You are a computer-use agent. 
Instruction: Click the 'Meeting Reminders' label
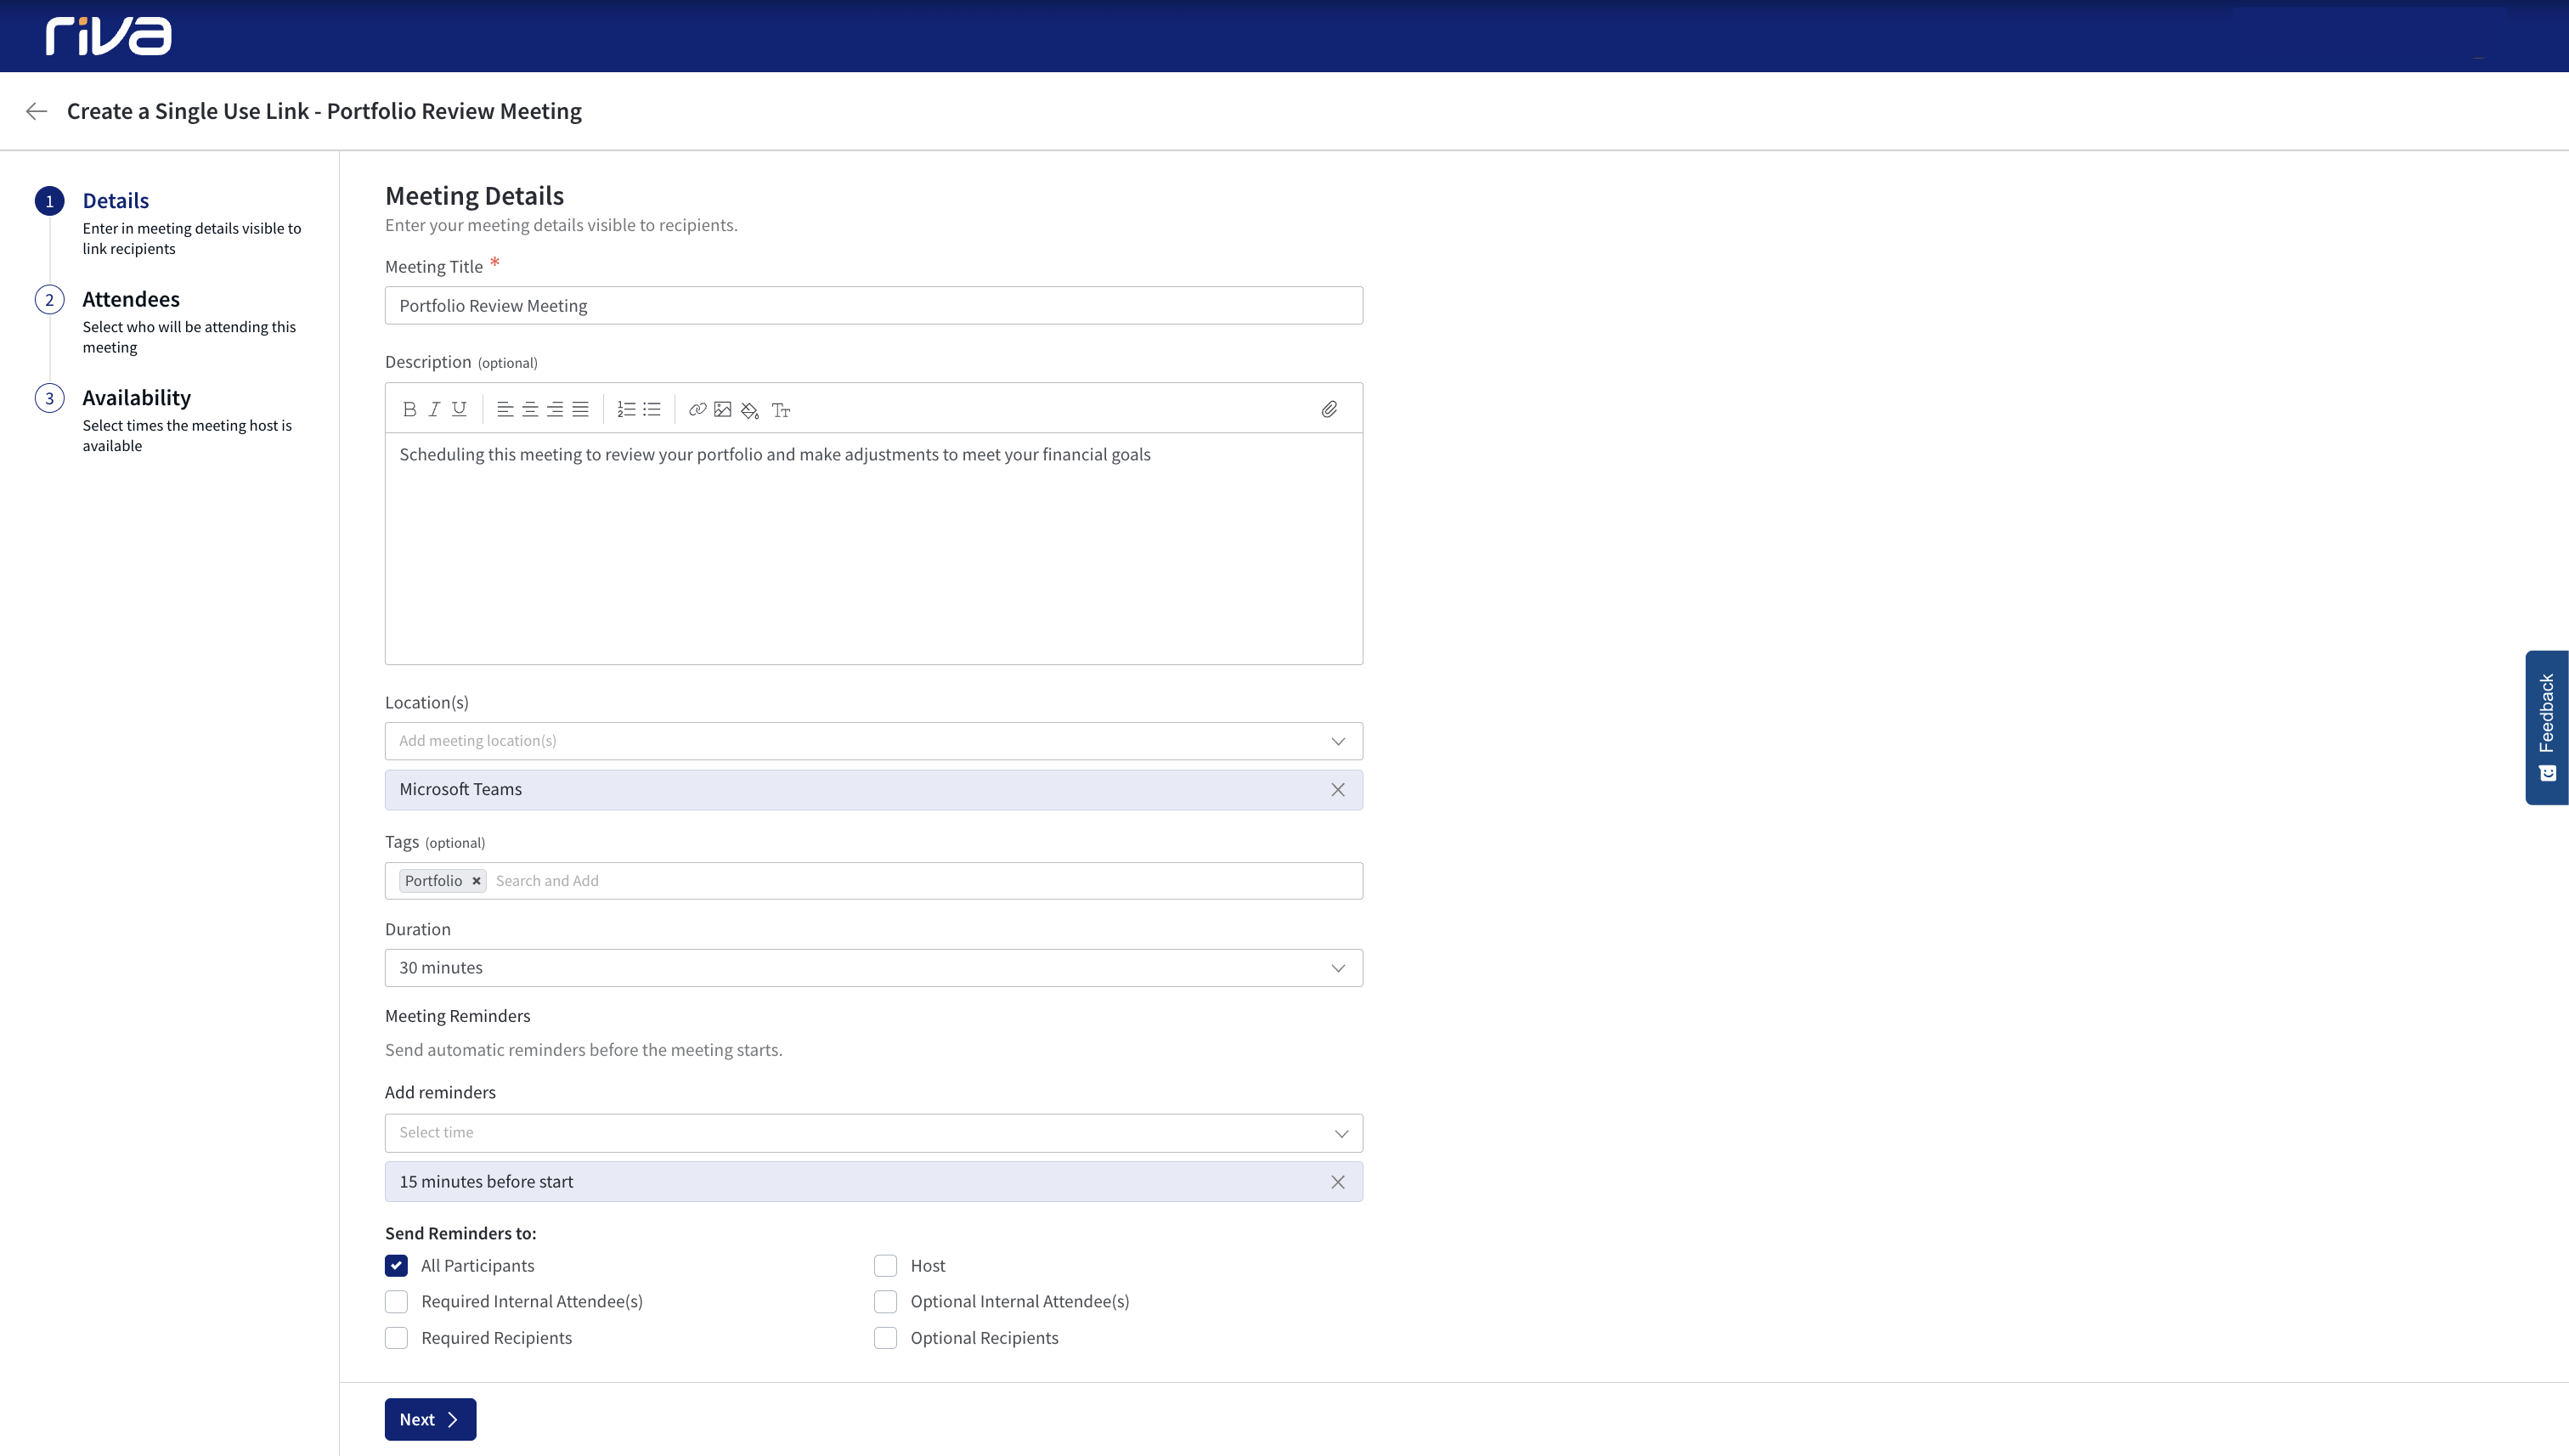[x=457, y=1016]
